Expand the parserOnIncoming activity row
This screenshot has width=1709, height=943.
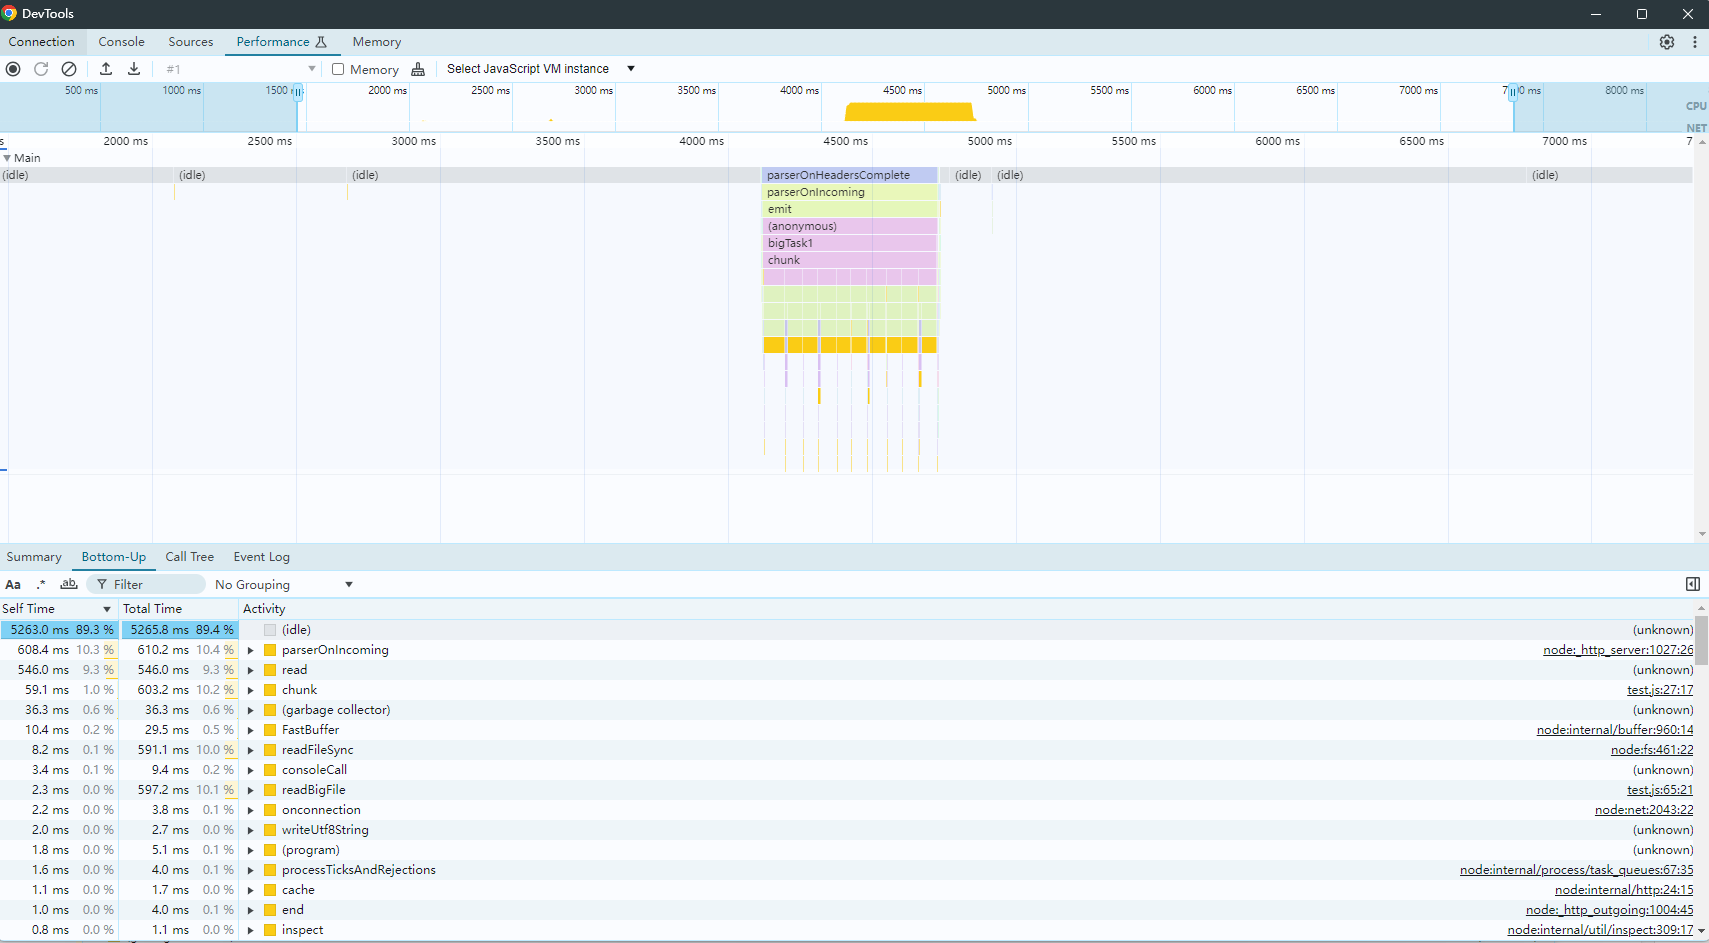251,650
